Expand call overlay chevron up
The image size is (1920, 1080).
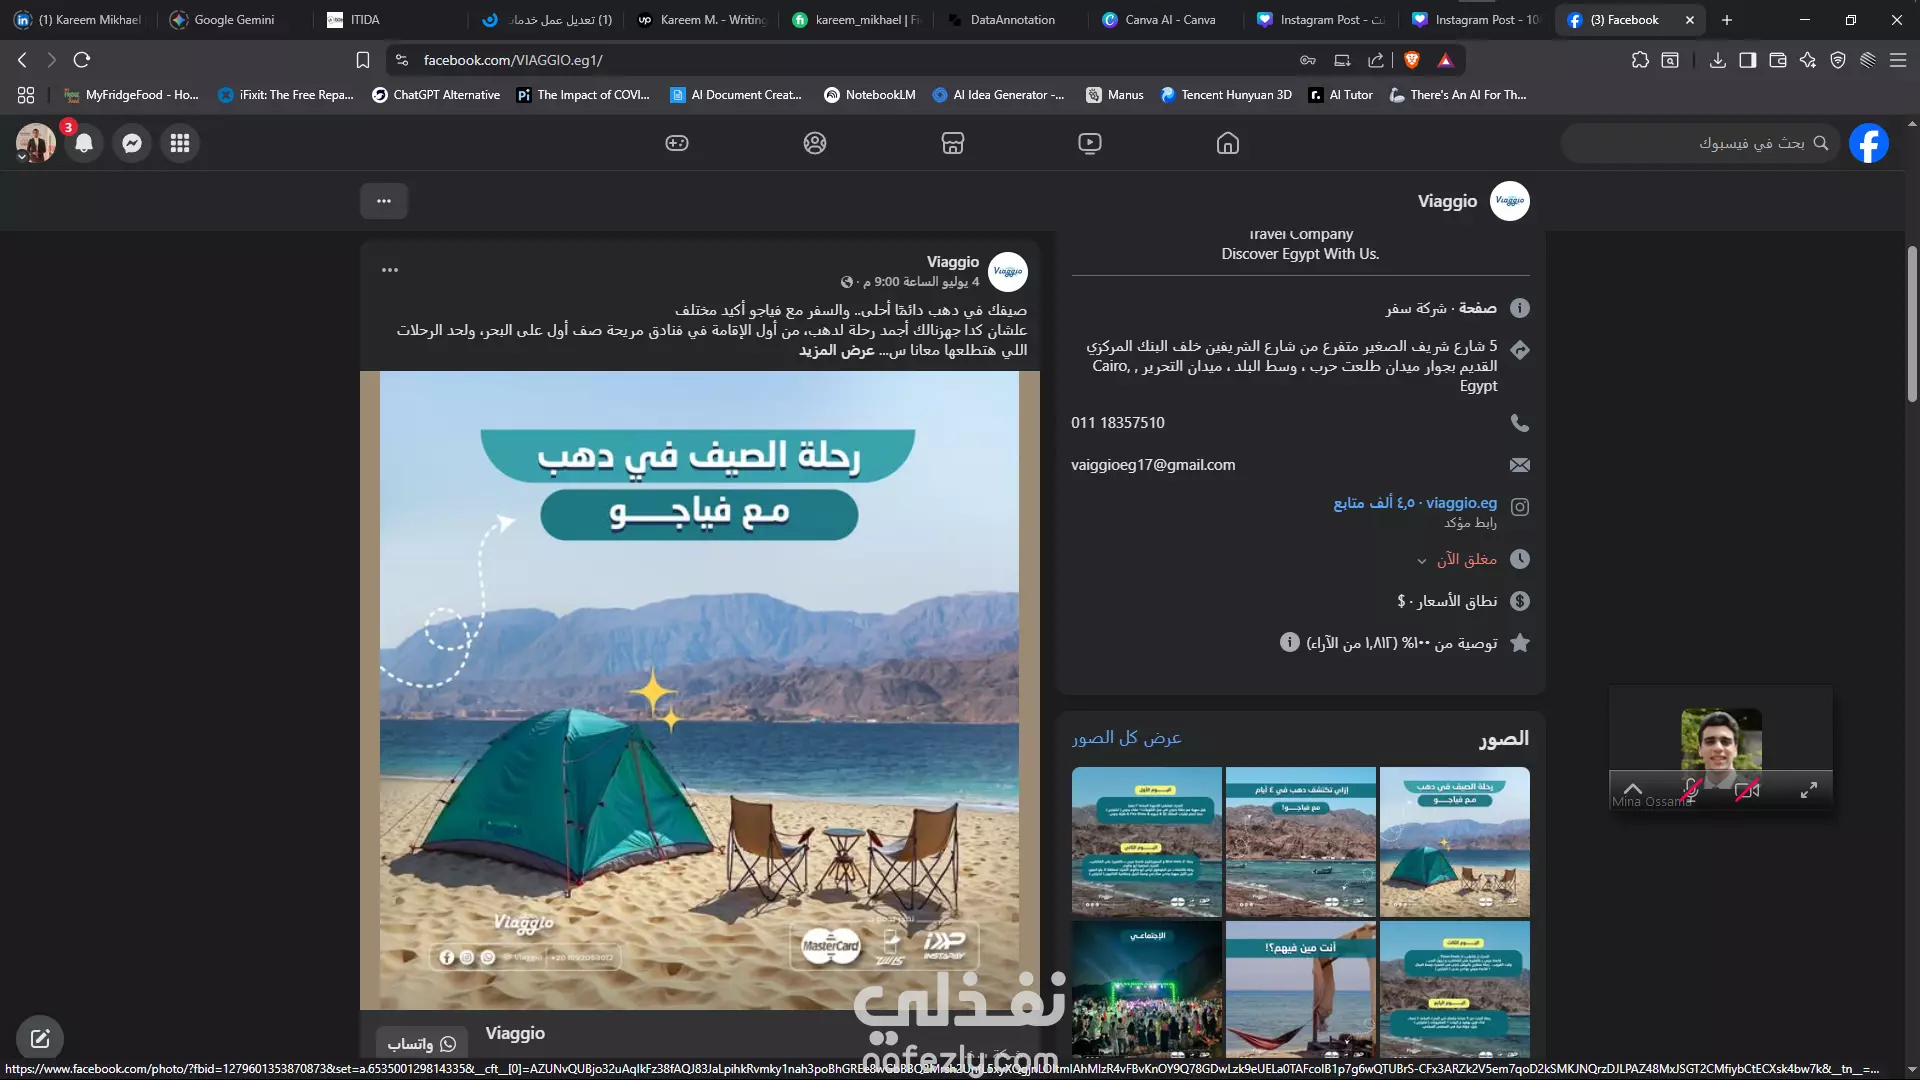(1632, 788)
